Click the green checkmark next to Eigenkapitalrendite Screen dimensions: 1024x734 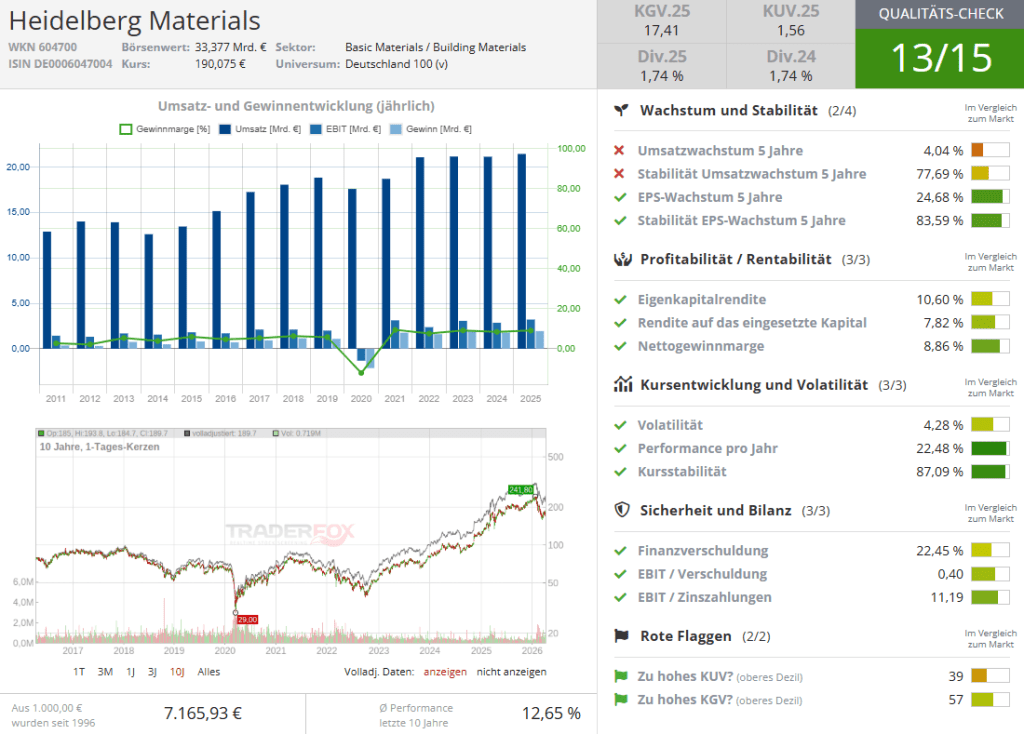pyautogui.click(x=620, y=300)
